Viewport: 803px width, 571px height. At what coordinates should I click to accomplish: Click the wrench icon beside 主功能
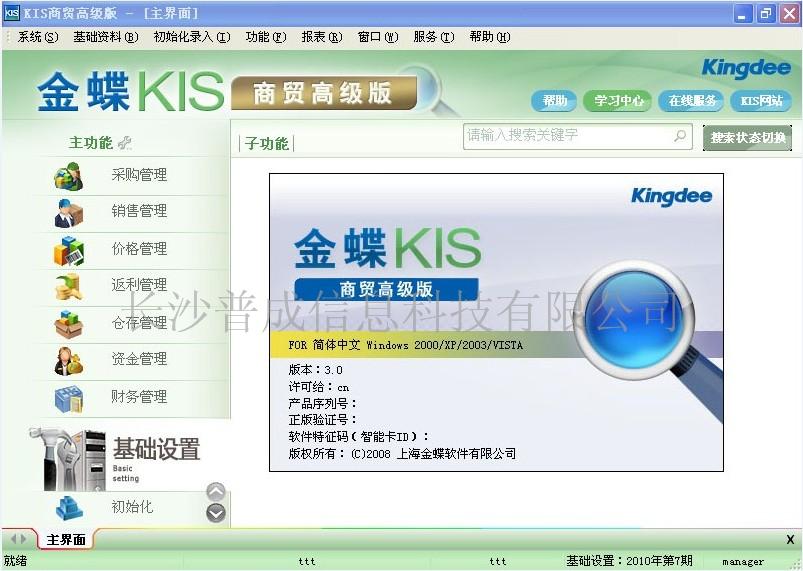click(125, 143)
